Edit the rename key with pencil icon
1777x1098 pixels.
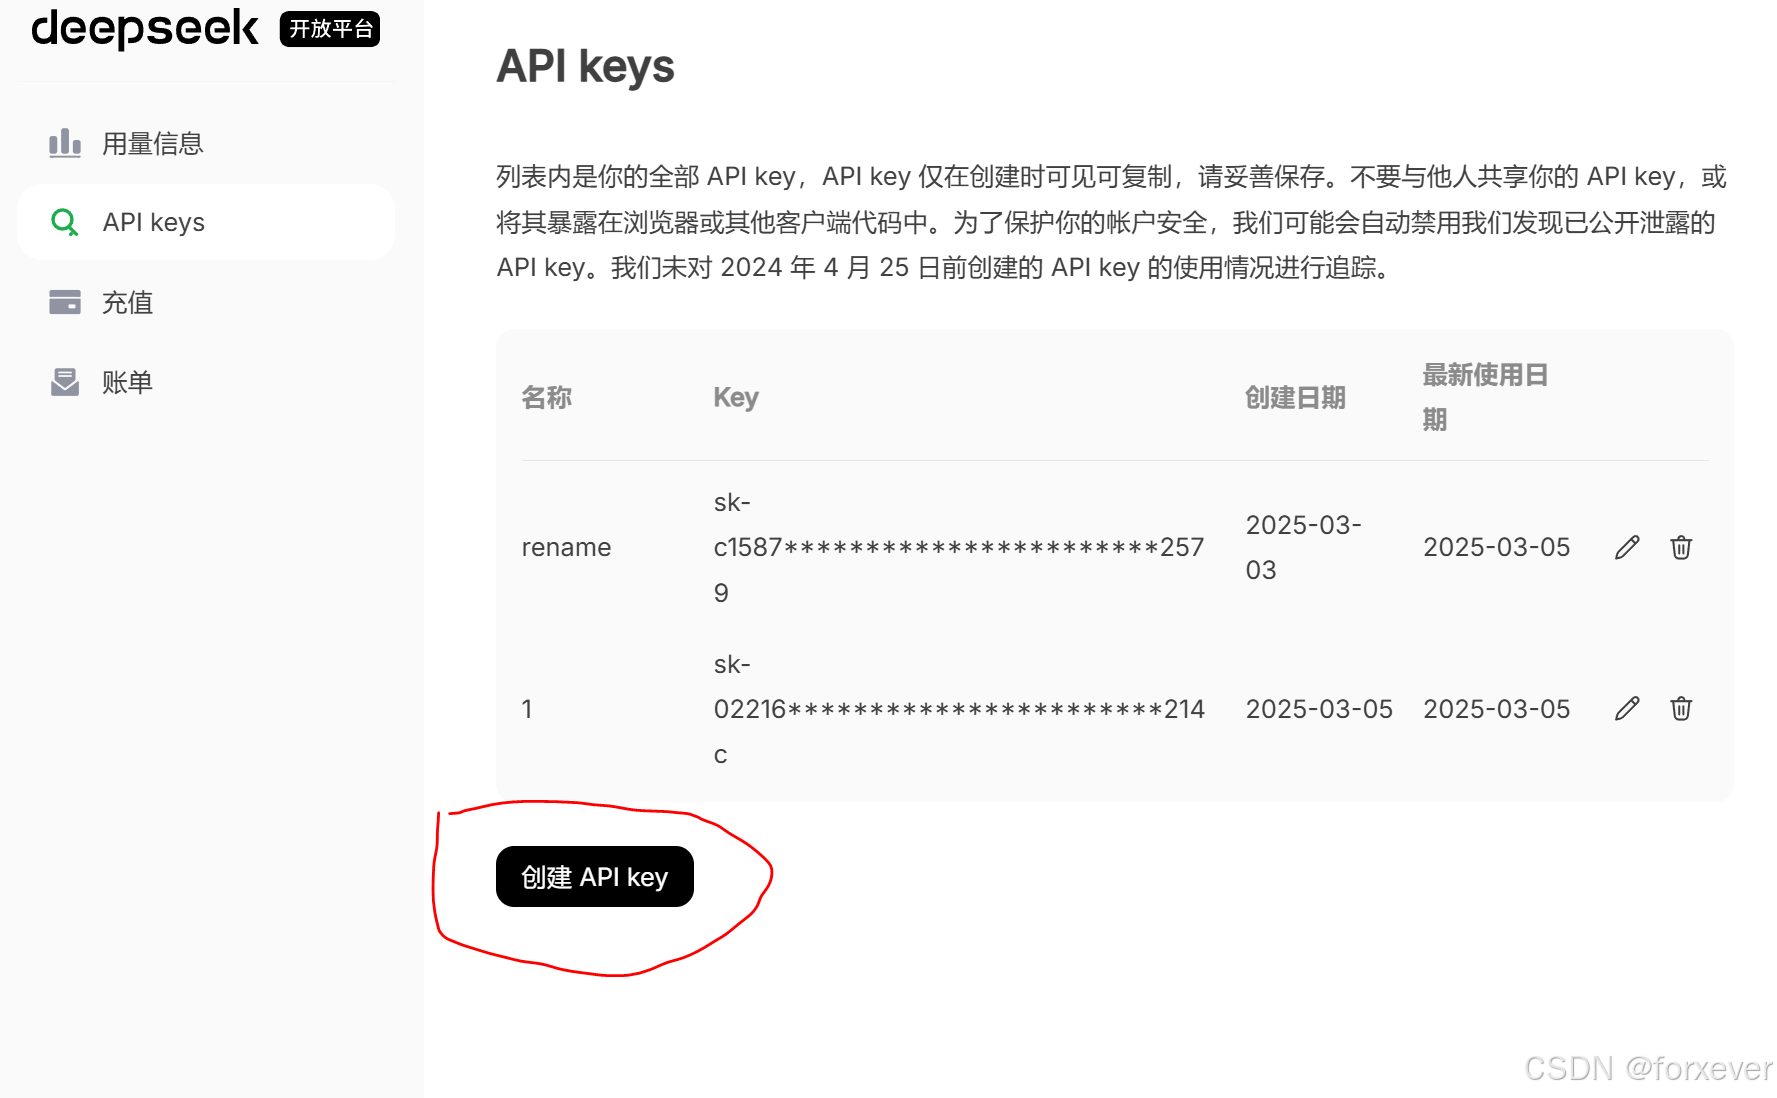[1627, 547]
